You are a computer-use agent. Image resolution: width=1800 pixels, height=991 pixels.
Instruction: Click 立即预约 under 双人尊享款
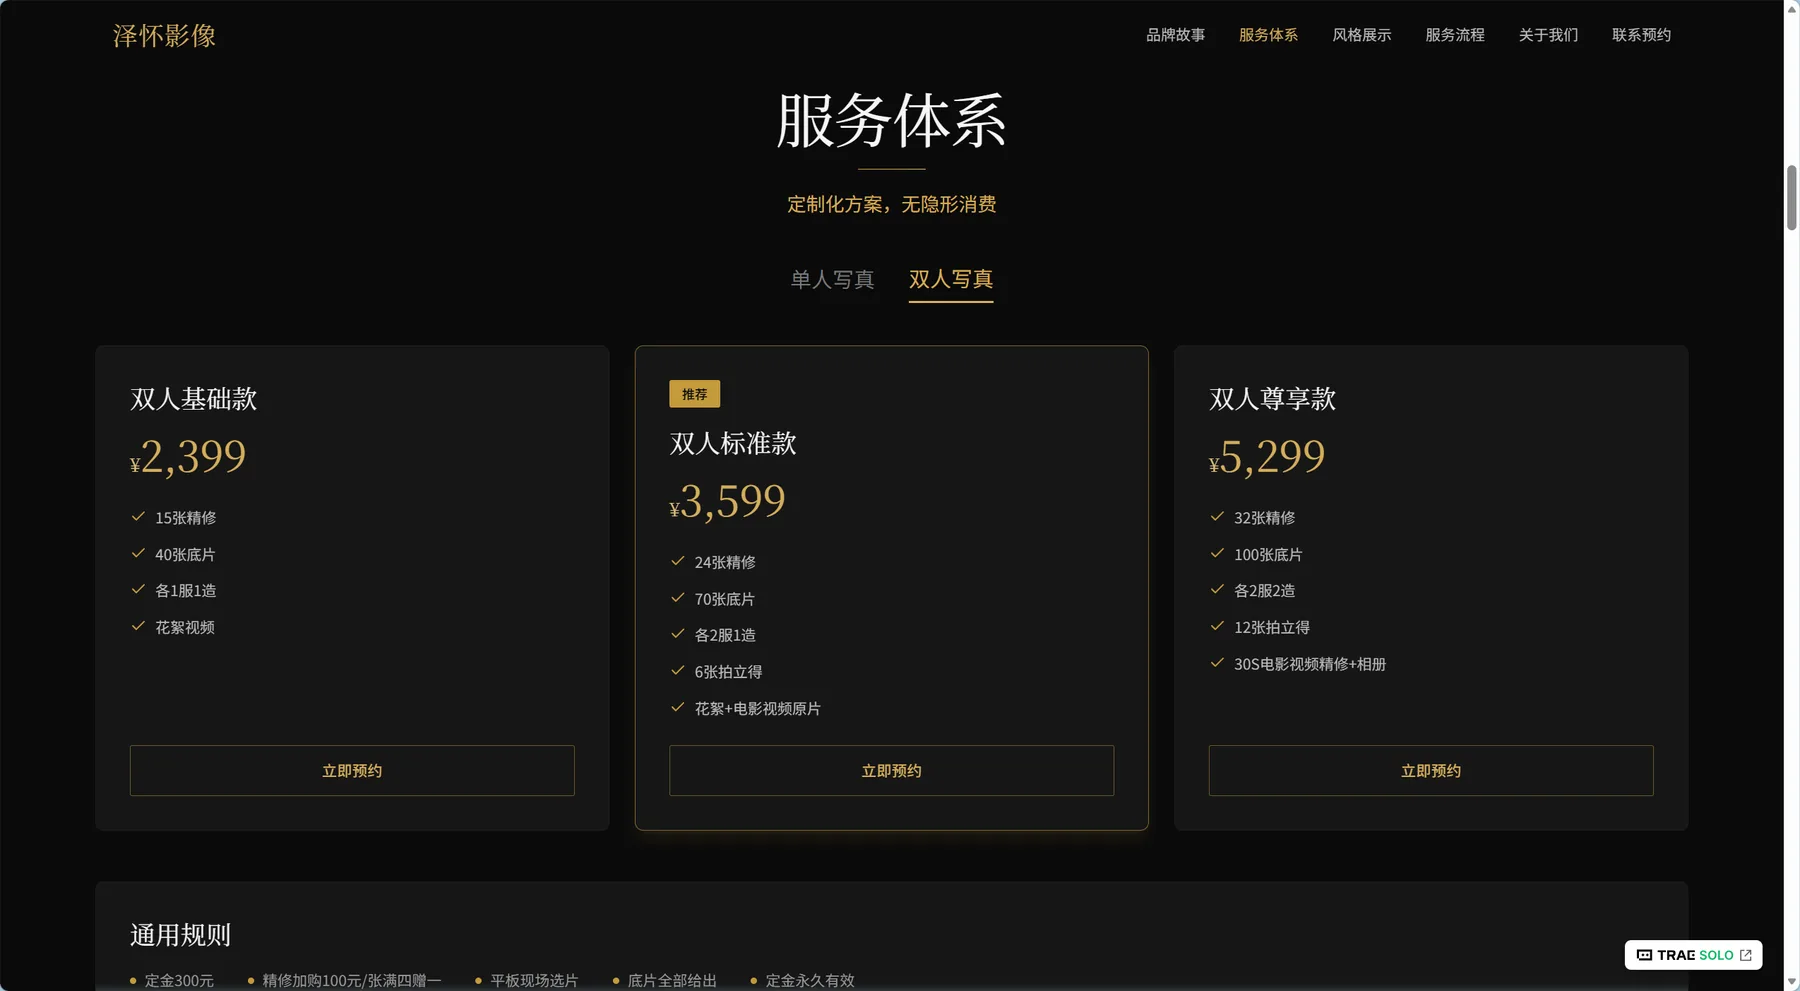click(1431, 771)
